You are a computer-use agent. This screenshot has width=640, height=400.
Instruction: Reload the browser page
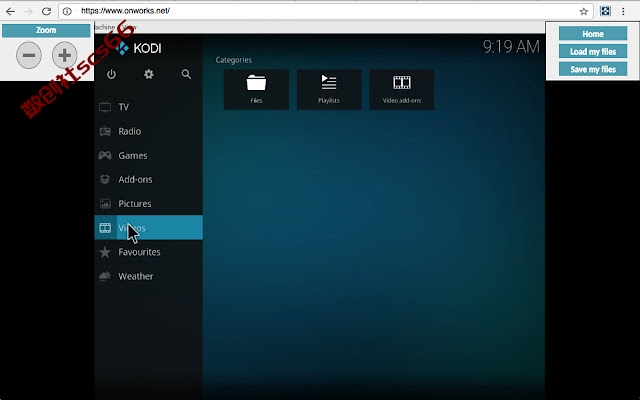[x=47, y=11]
